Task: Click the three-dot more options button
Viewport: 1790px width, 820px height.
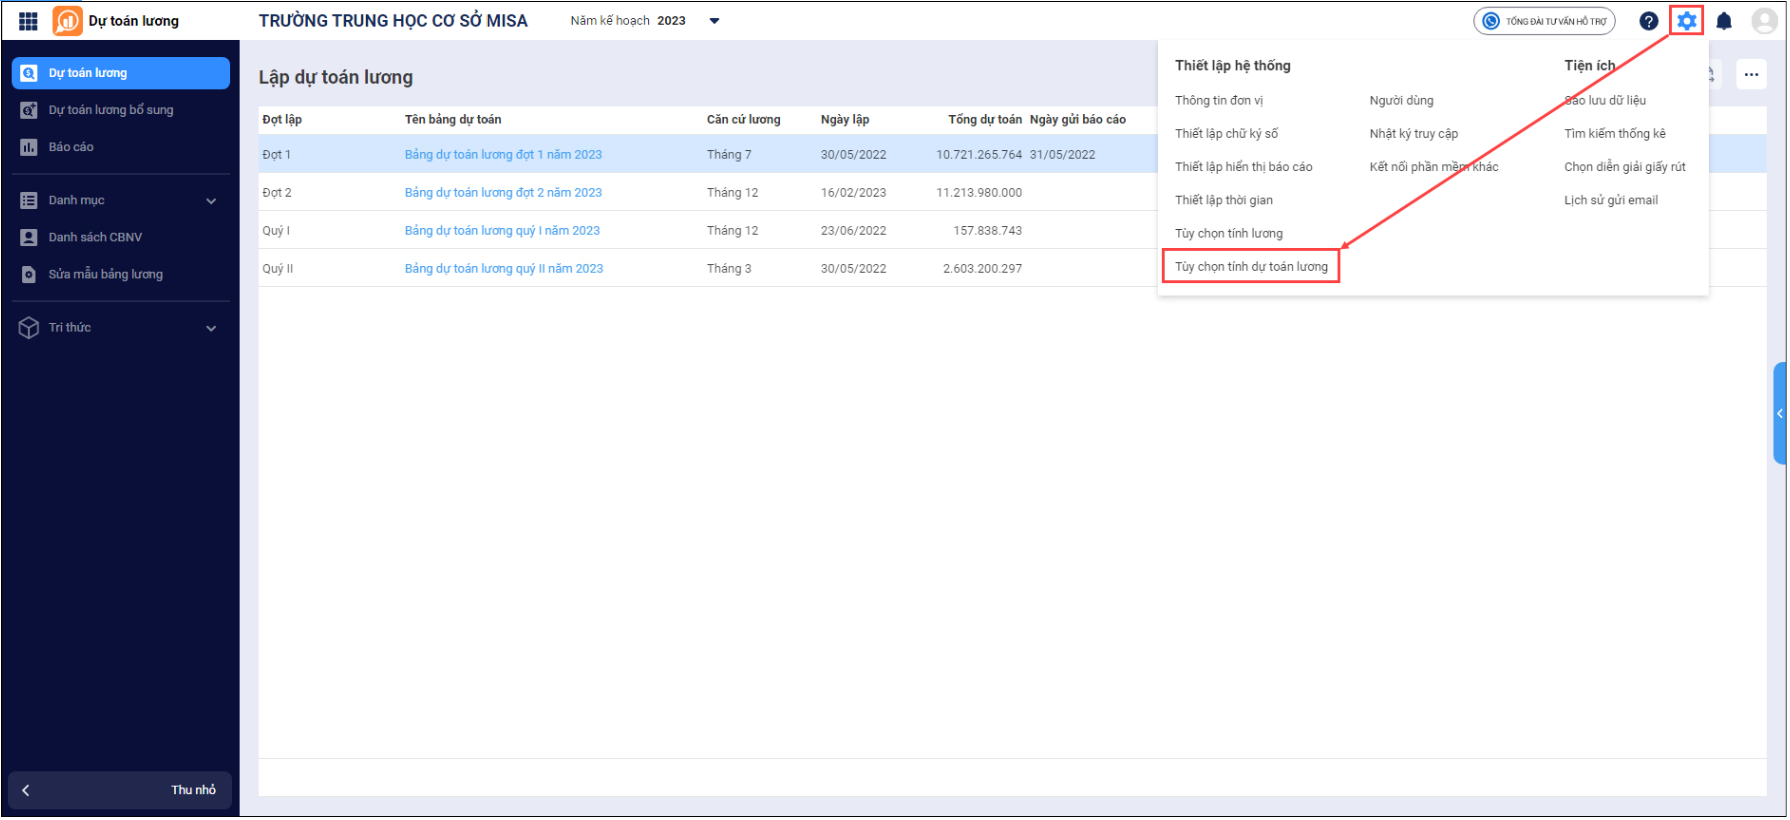Action: [1751, 74]
